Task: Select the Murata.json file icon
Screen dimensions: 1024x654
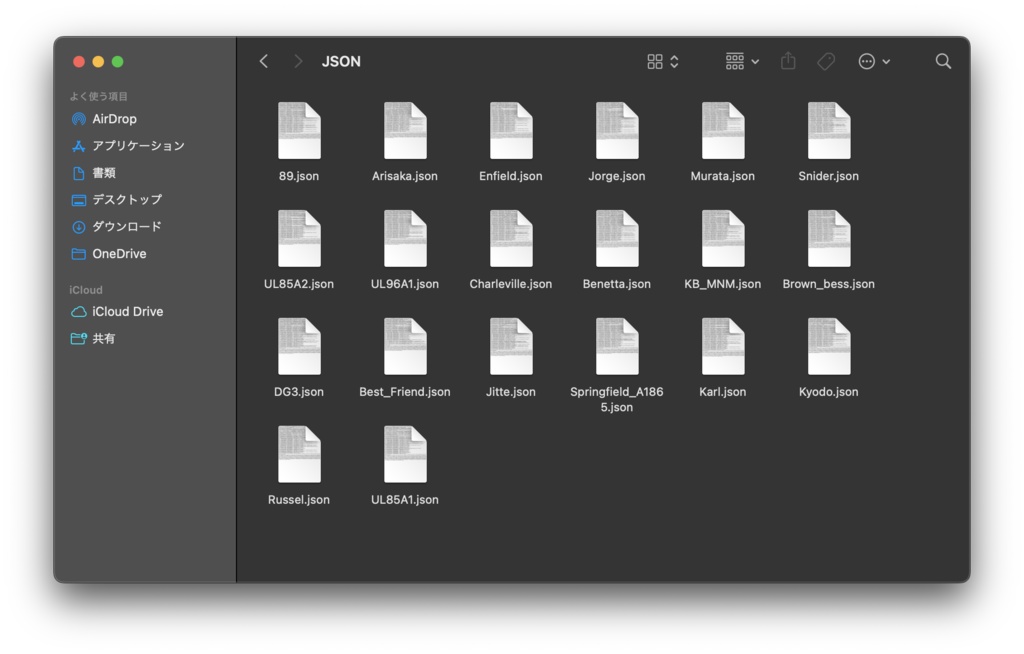Action: 723,131
